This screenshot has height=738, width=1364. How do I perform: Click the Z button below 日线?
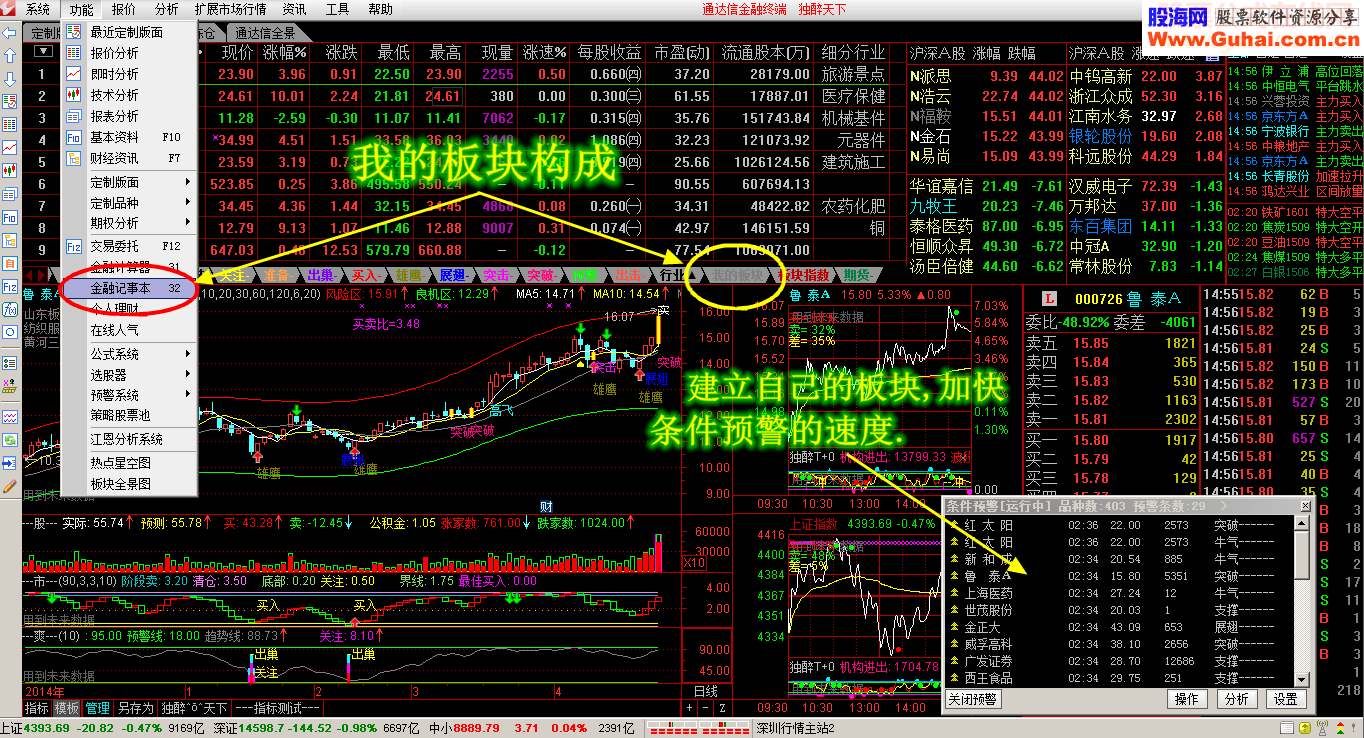(722, 708)
